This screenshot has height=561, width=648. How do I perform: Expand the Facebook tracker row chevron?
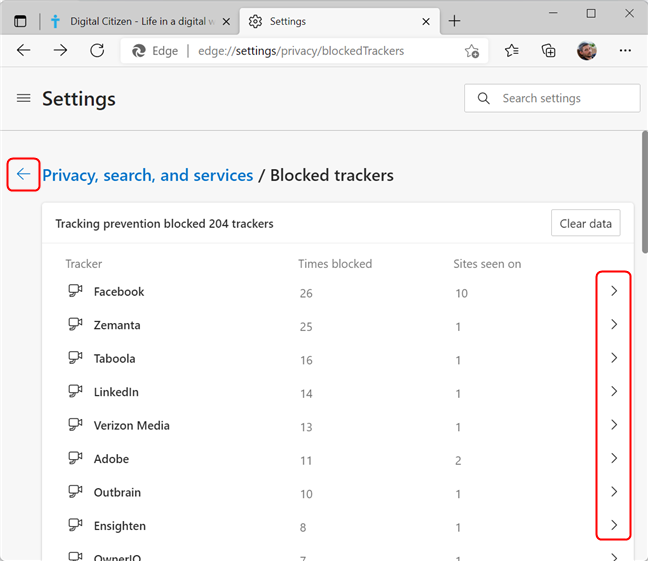coord(614,291)
